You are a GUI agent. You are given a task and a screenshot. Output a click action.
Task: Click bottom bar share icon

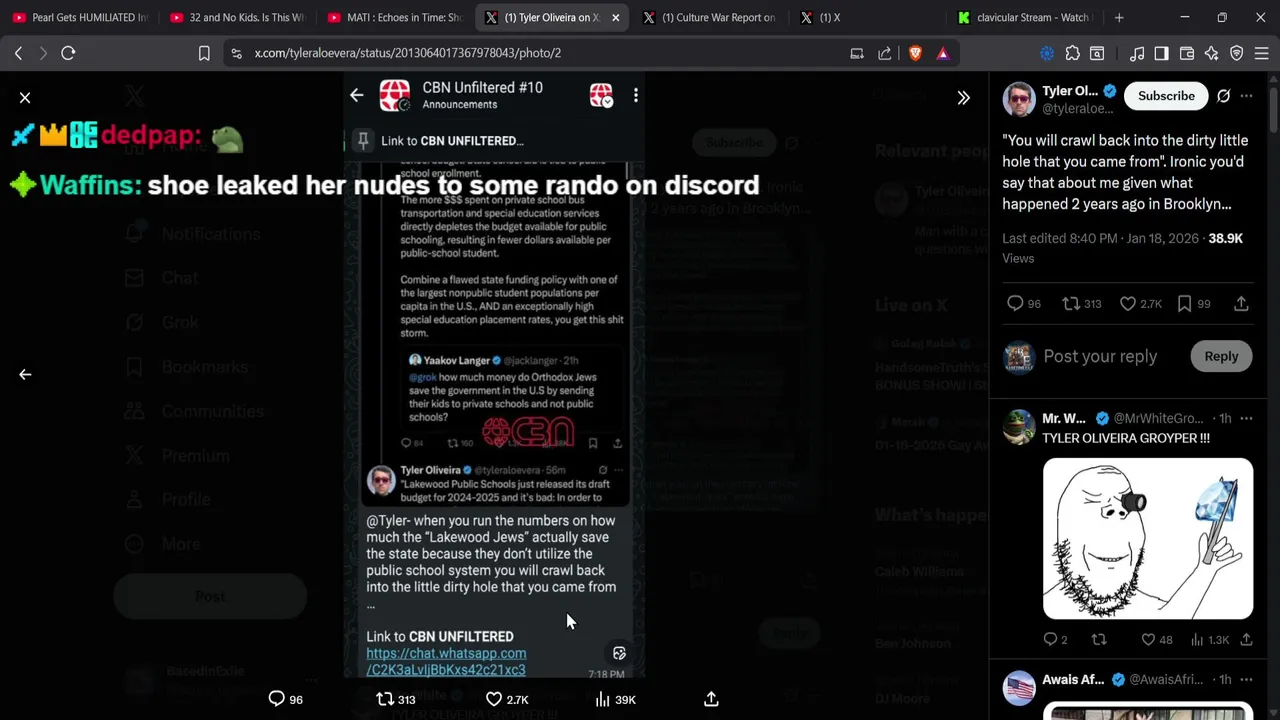click(x=711, y=699)
